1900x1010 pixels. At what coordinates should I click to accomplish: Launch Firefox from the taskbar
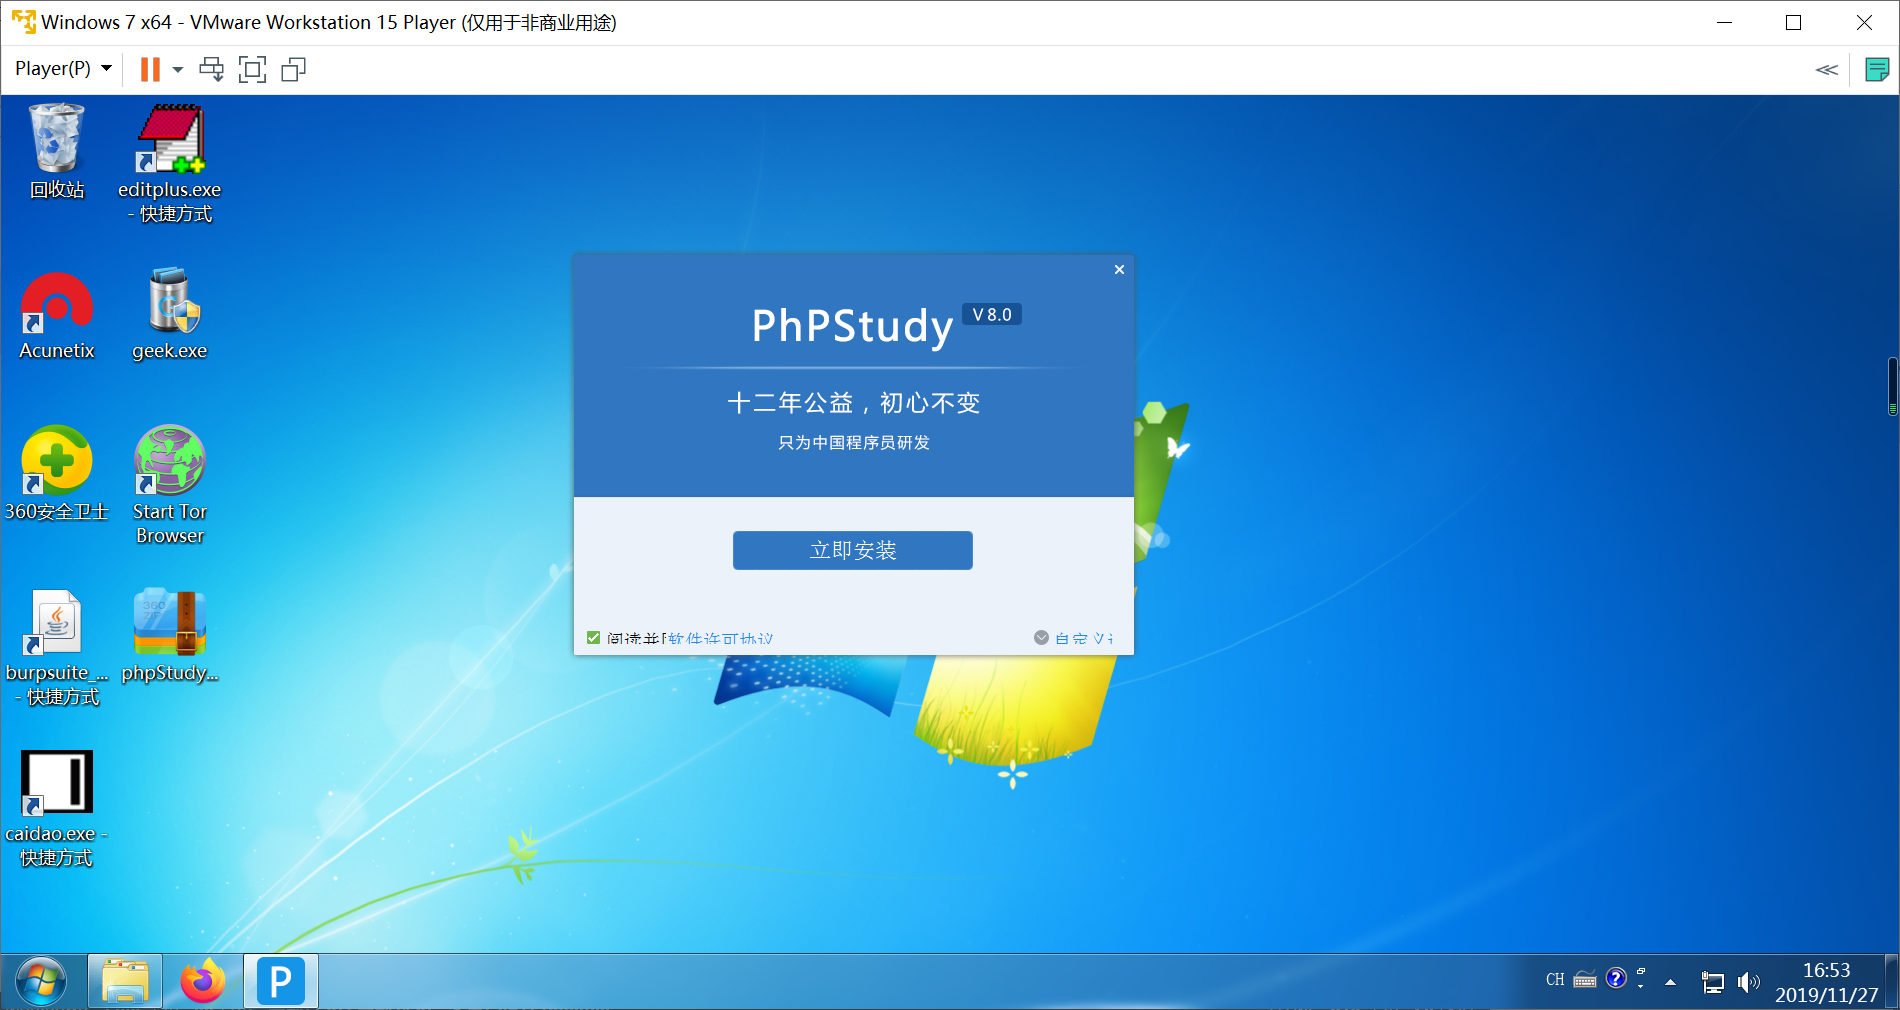[203, 981]
